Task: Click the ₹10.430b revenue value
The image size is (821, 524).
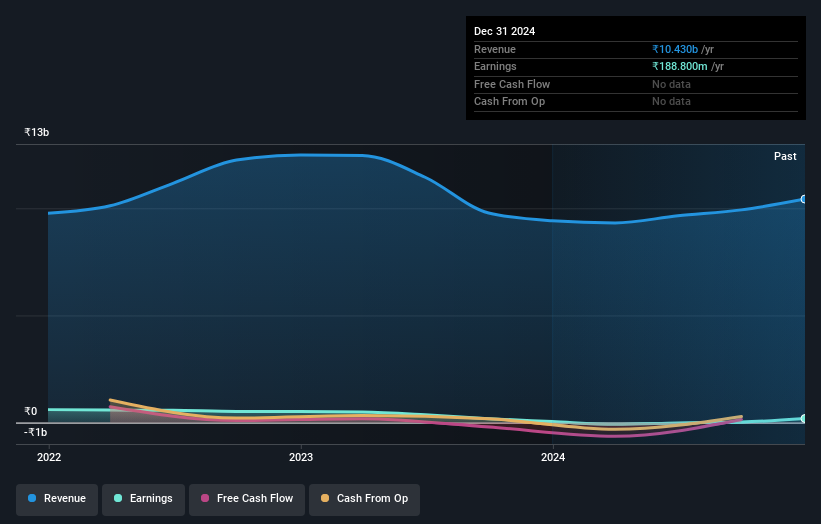Action: tap(675, 49)
